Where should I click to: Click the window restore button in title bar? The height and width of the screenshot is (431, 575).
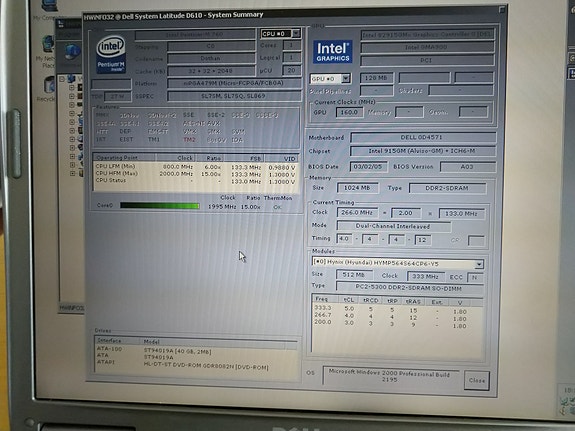pyautogui.click(x=502, y=10)
